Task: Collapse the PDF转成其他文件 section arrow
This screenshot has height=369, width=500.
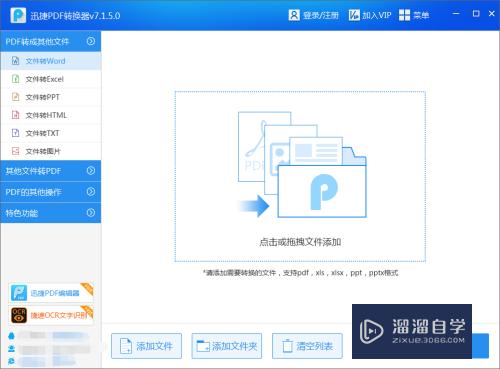Action: tap(91, 41)
